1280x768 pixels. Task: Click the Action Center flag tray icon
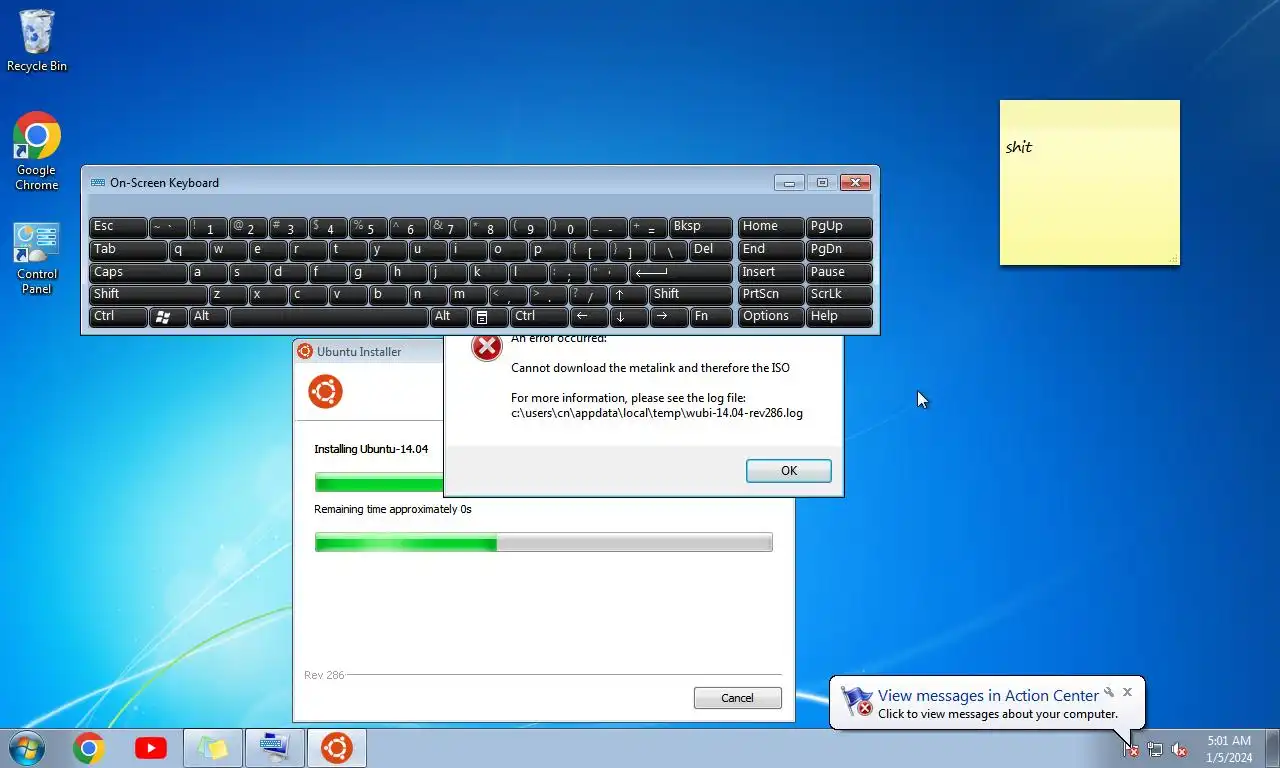pyautogui.click(x=1130, y=749)
